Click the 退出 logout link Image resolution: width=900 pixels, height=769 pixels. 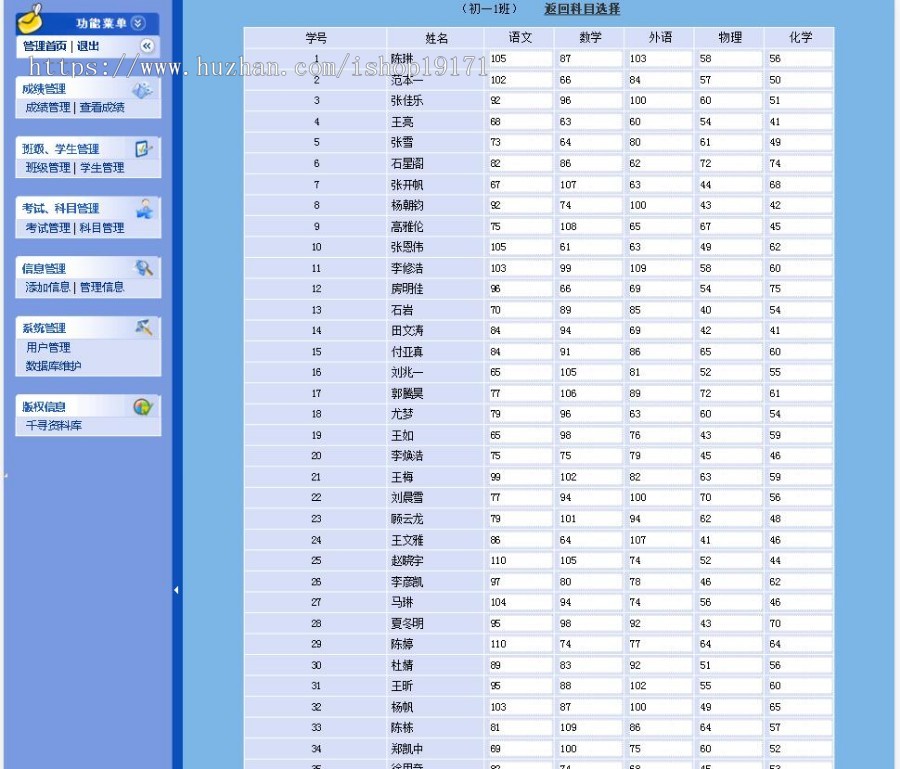pos(88,46)
